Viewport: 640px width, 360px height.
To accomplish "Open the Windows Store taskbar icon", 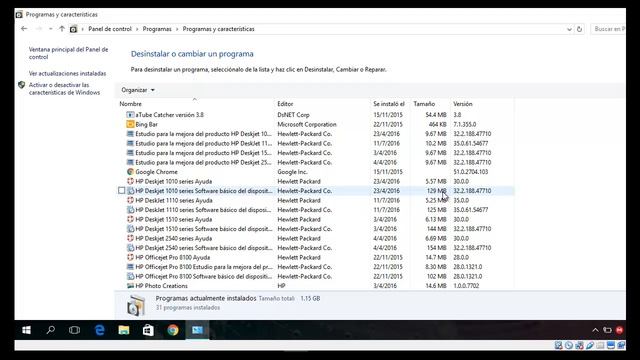I will click(x=148, y=330).
